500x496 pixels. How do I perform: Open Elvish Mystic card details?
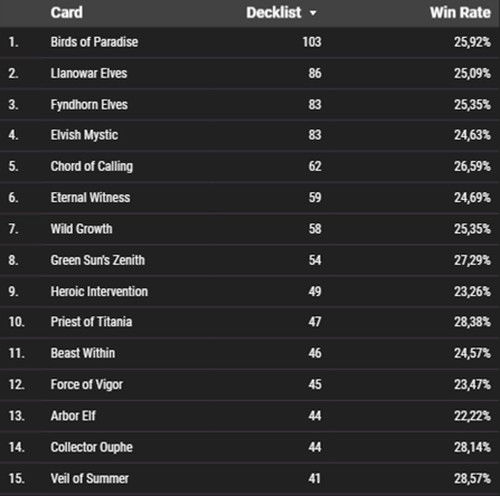[84, 135]
